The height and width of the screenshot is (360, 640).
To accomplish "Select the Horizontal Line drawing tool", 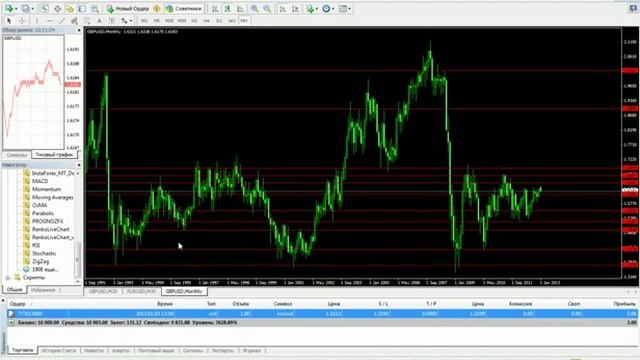I will point(49,20).
